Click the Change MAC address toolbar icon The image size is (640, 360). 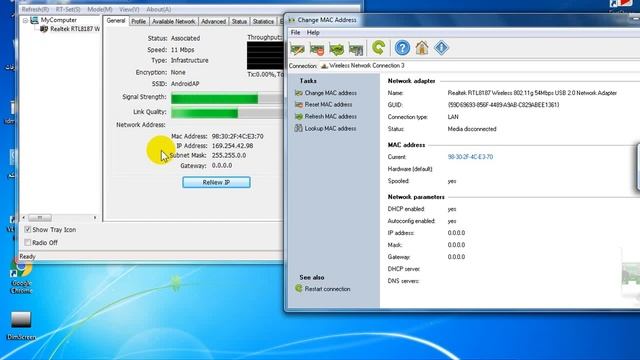[x=298, y=49]
